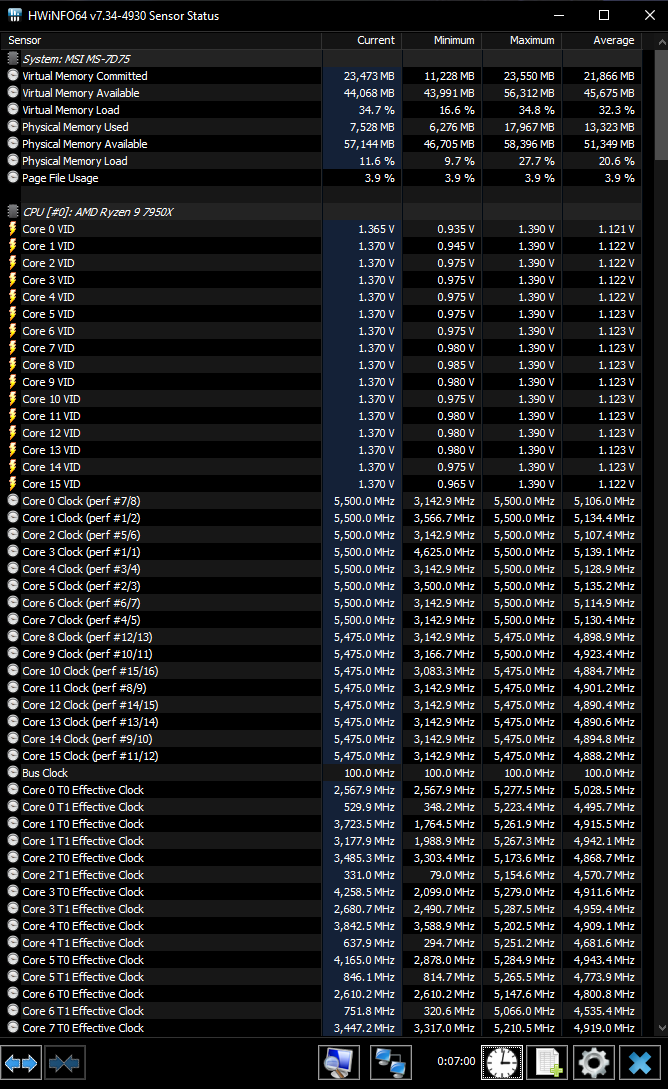The height and width of the screenshot is (1089, 668).
Task: Click the 0:07:00 elapsed time display
Action: click(456, 1061)
